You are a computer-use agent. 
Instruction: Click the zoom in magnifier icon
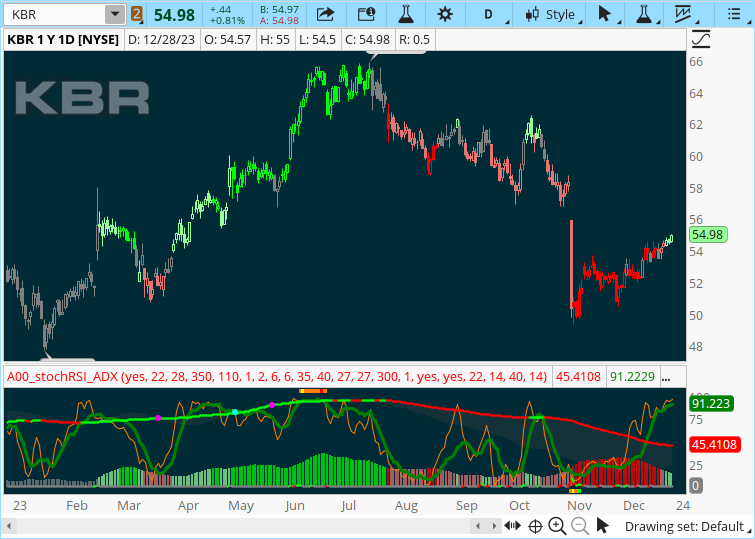(x=557, y=526)
